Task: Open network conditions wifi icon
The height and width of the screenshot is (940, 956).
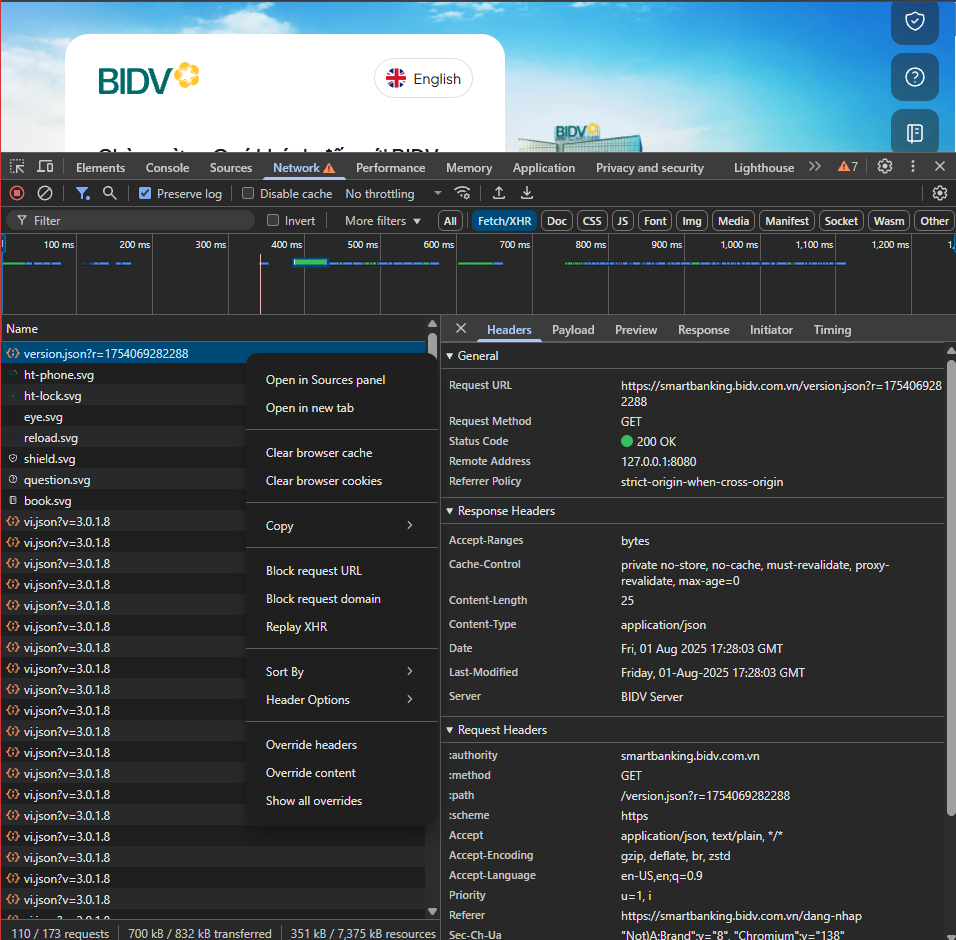Action: point(462,193)
